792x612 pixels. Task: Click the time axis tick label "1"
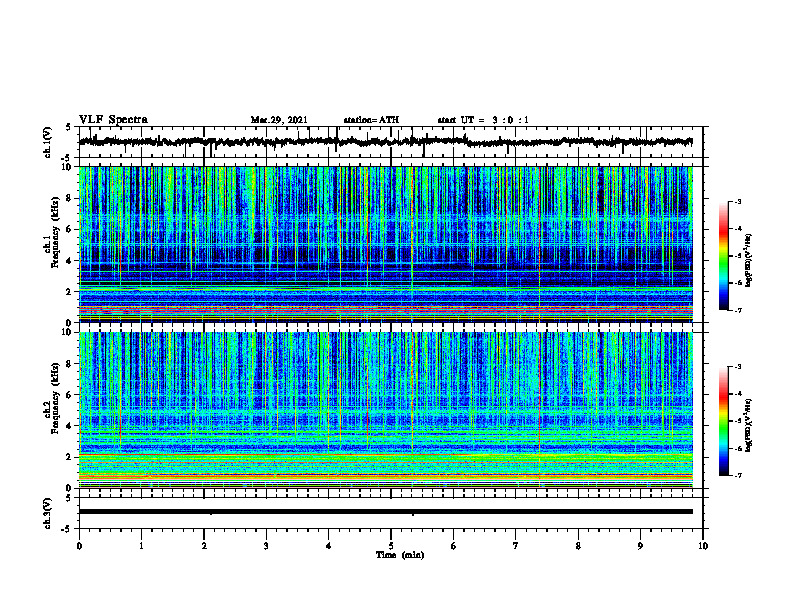click(141, 546)
